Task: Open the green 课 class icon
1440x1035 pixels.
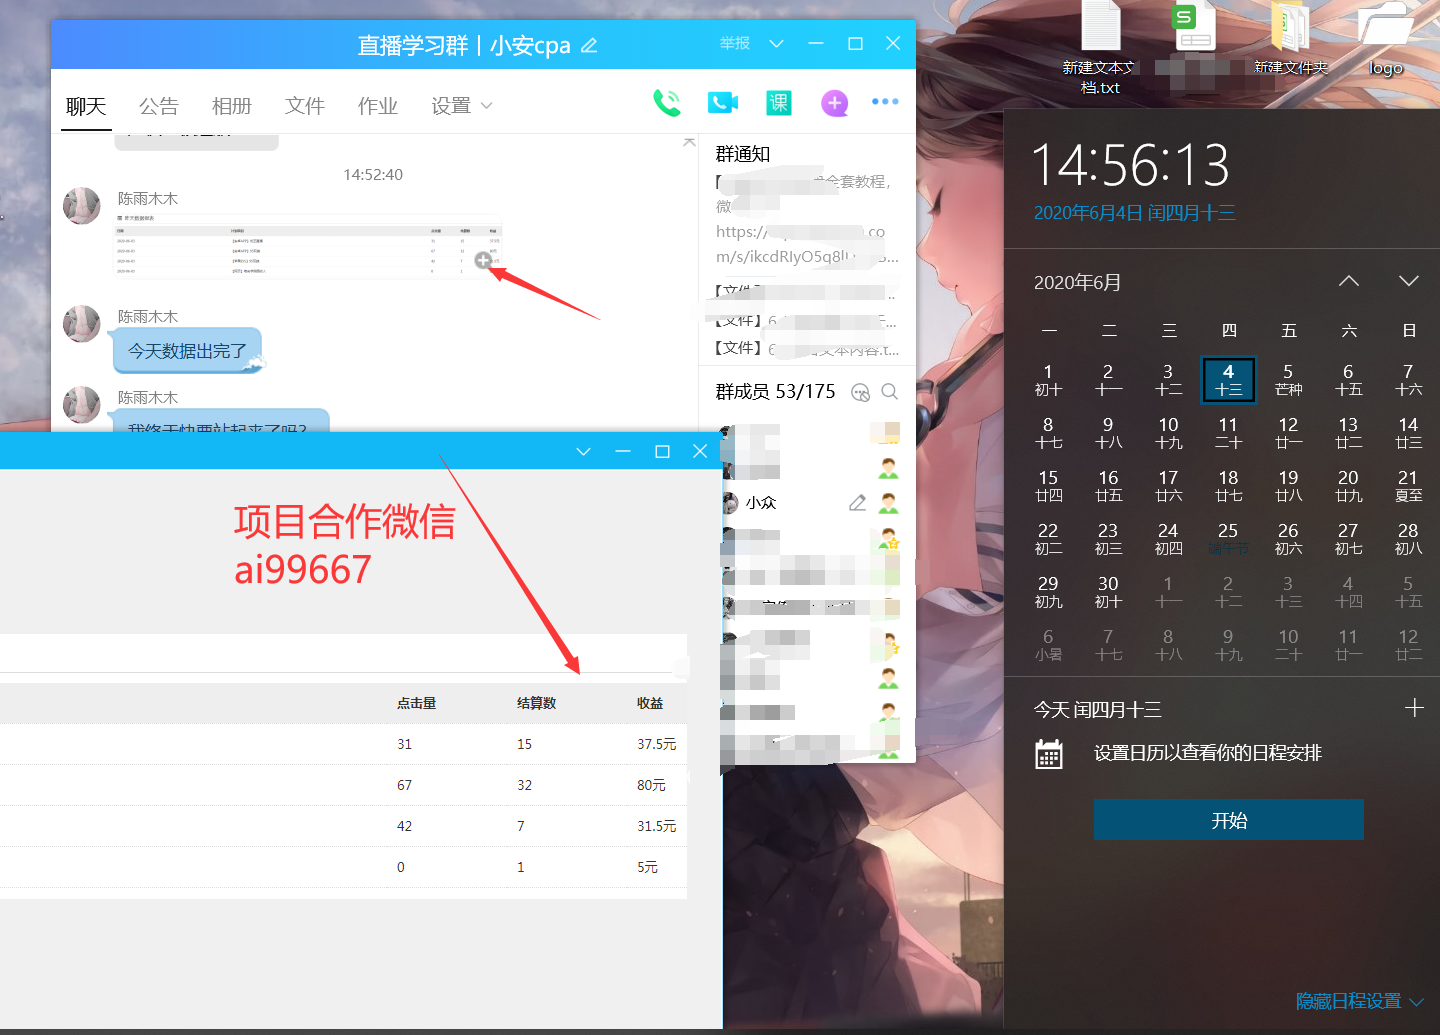Action: coord(779,102)
